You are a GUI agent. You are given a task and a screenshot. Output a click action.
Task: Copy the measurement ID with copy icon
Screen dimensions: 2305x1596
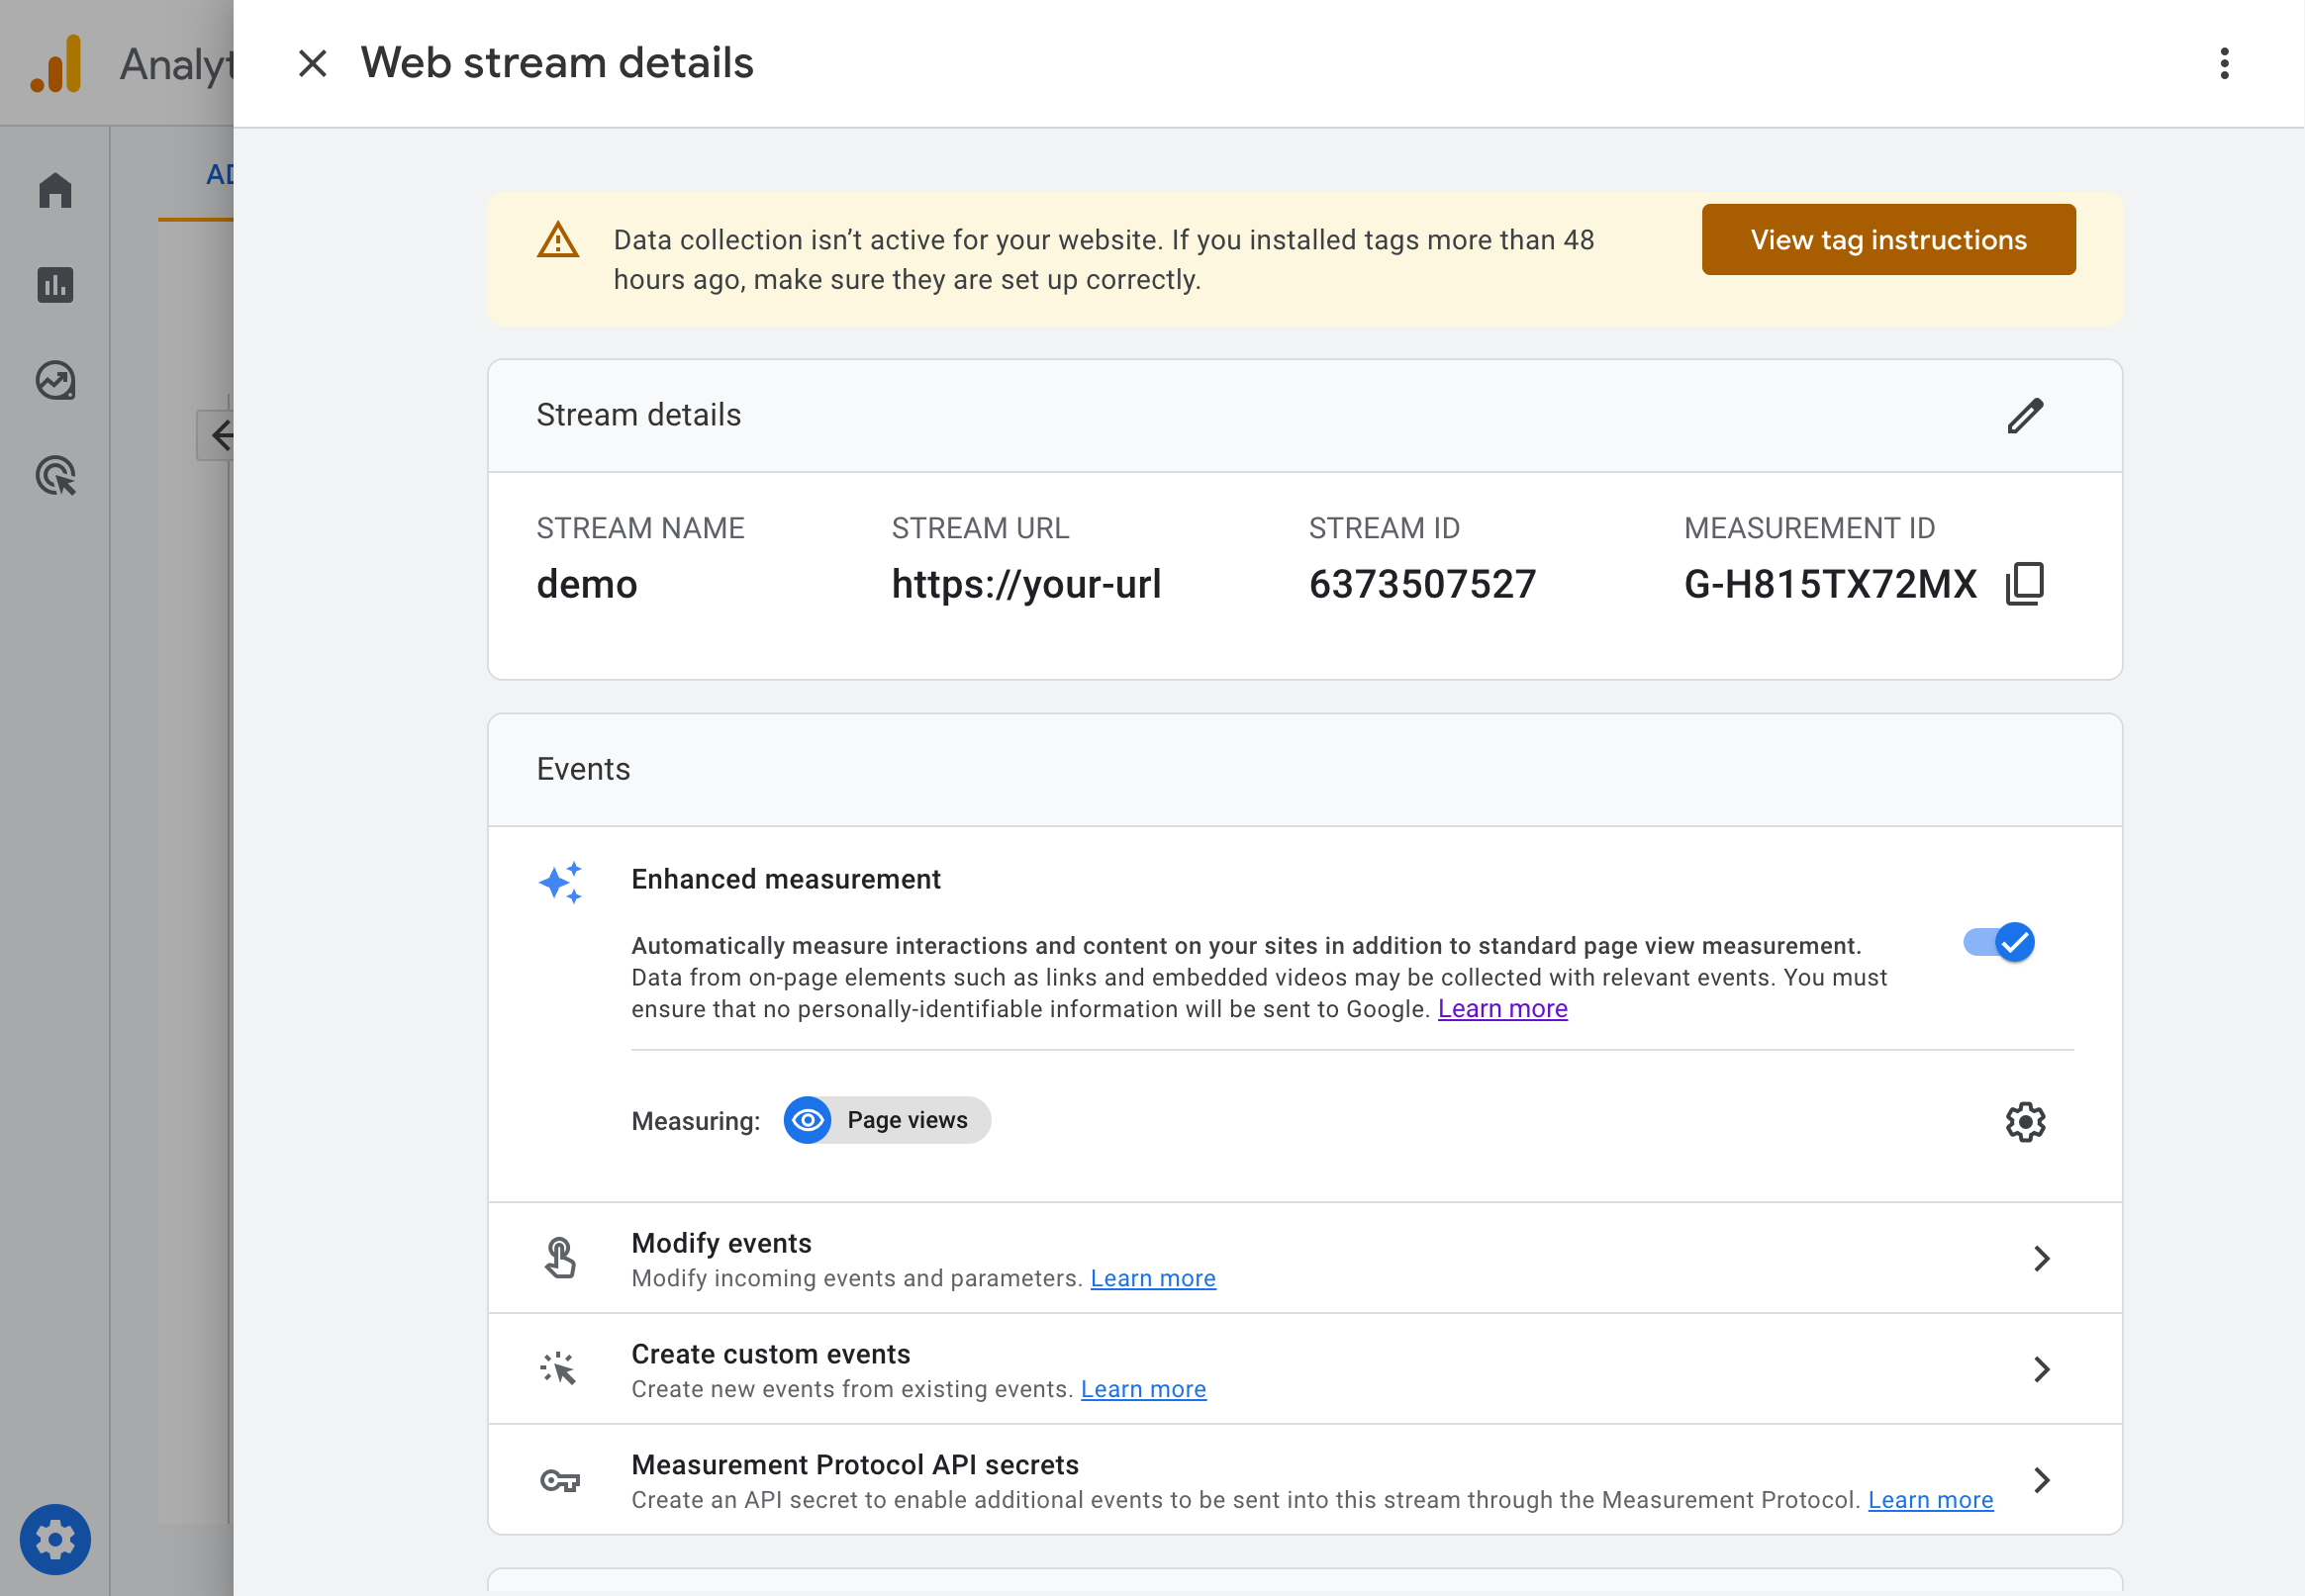[2024, 583]
